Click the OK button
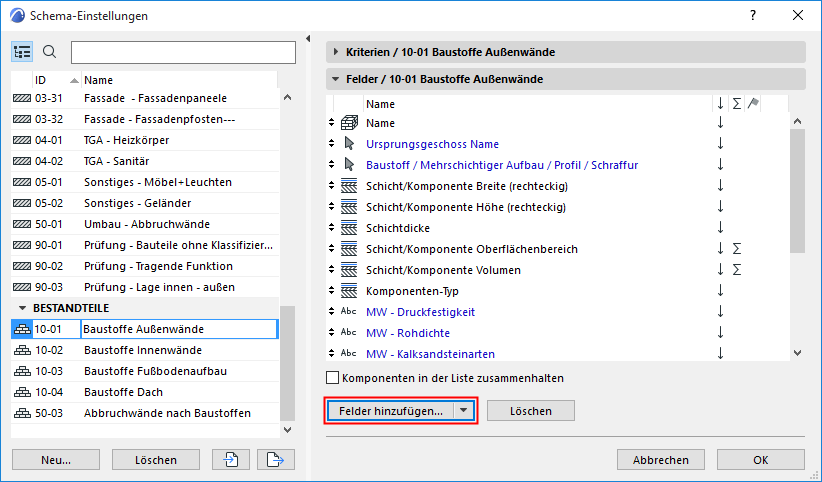The width and height of the screenshot is (822, 482). pos(761,460)
